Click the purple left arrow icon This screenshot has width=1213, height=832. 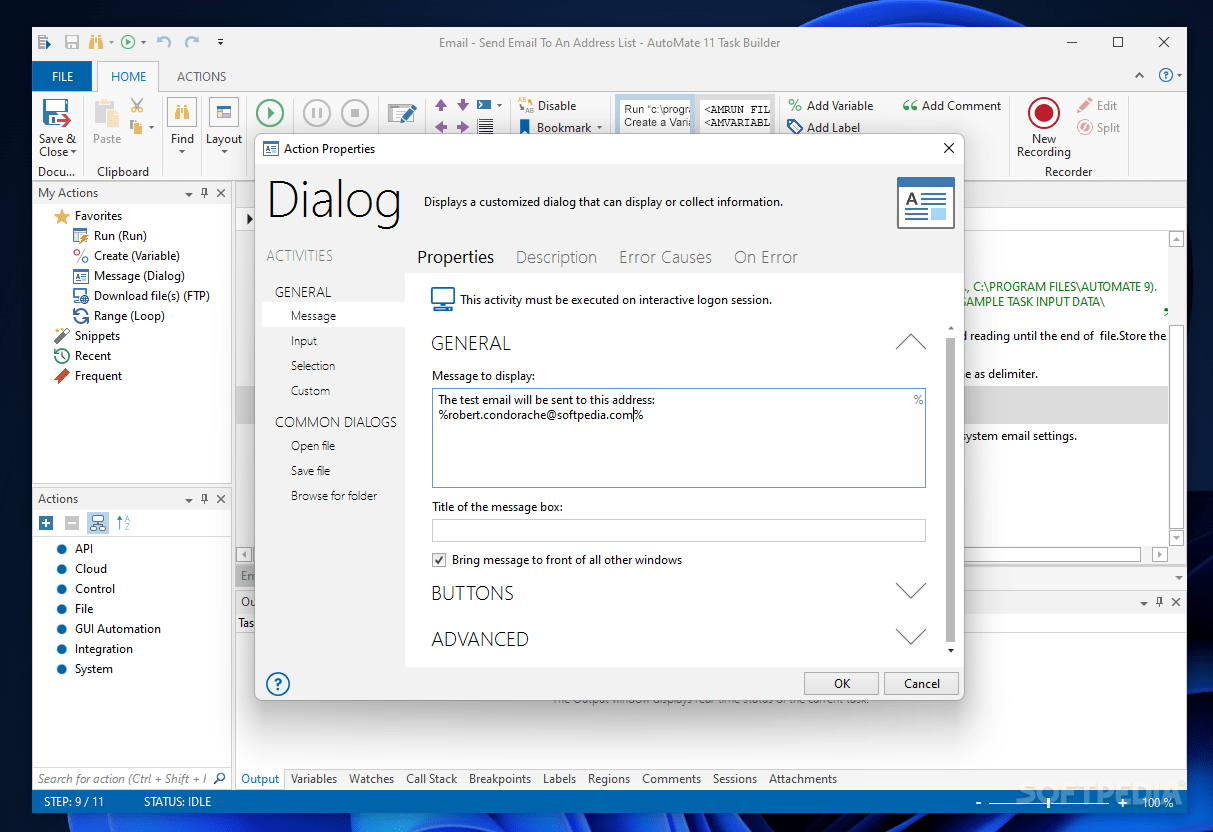tap(441, 127)
